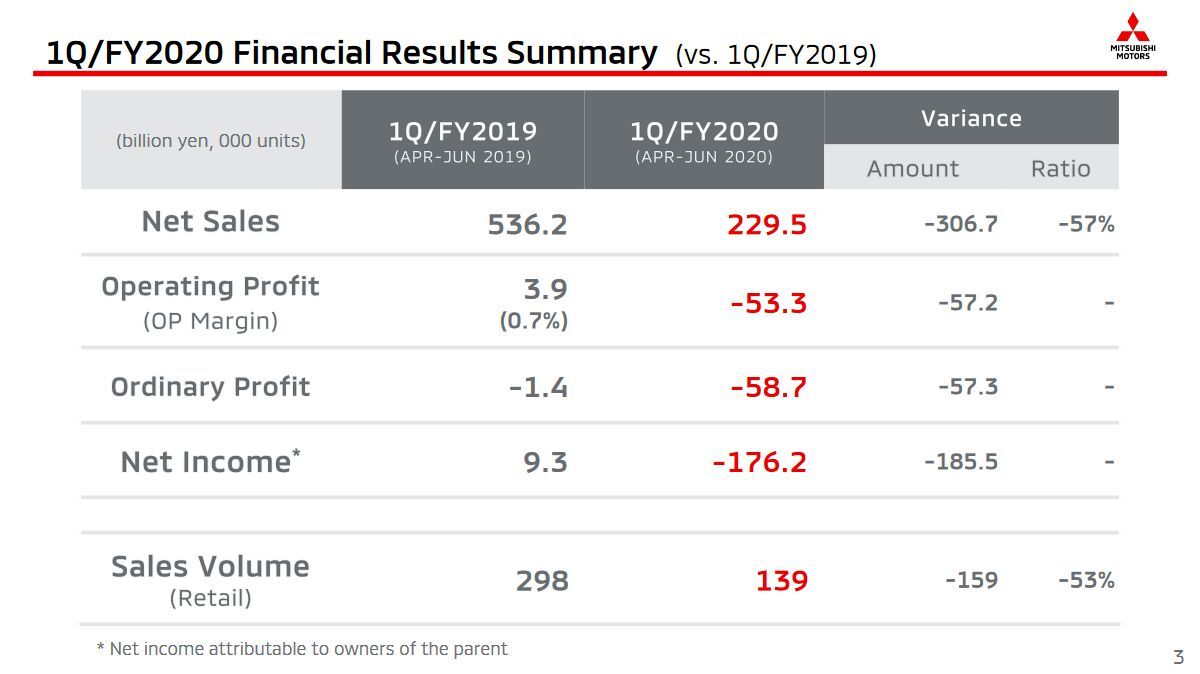Image resolution: width=1200 pixels, height=674 pixels.
Task: Click the Amount sub-header
Action: pos(912,169)
